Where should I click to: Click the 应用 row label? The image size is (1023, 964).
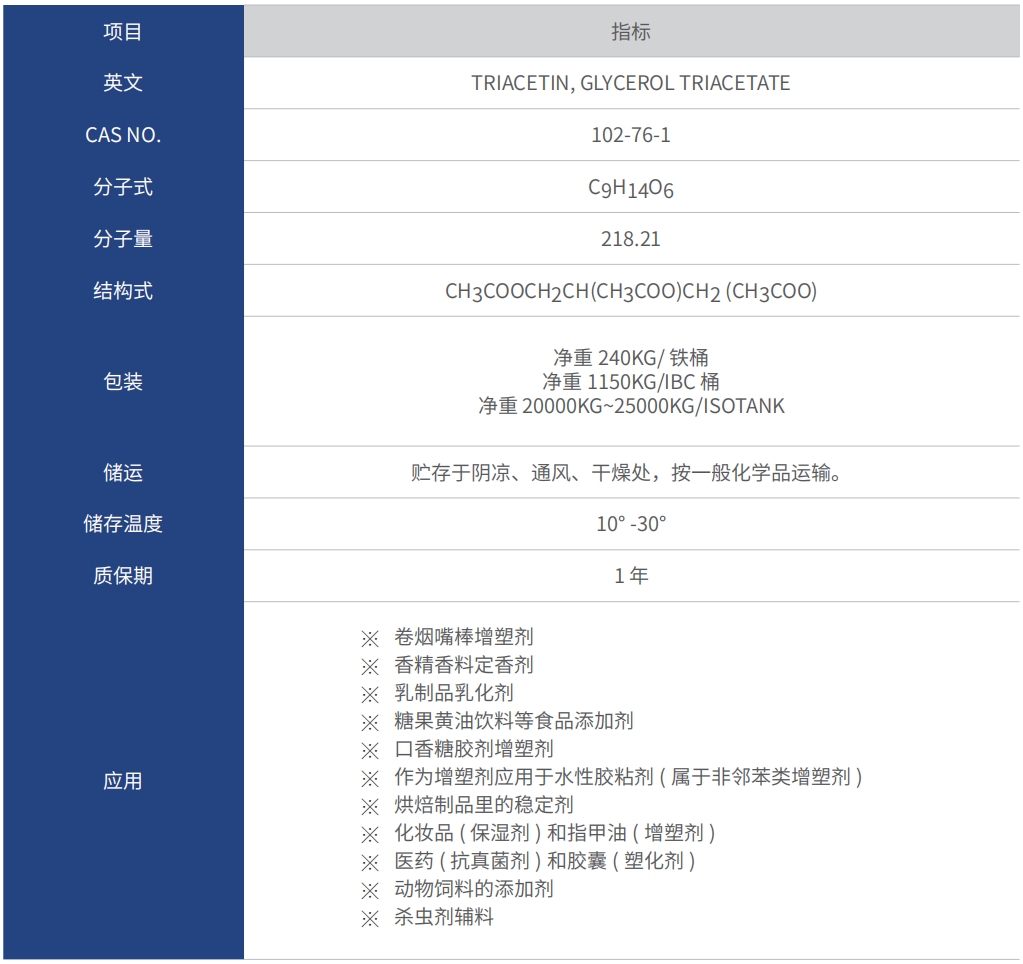click(x=123, y=781)
